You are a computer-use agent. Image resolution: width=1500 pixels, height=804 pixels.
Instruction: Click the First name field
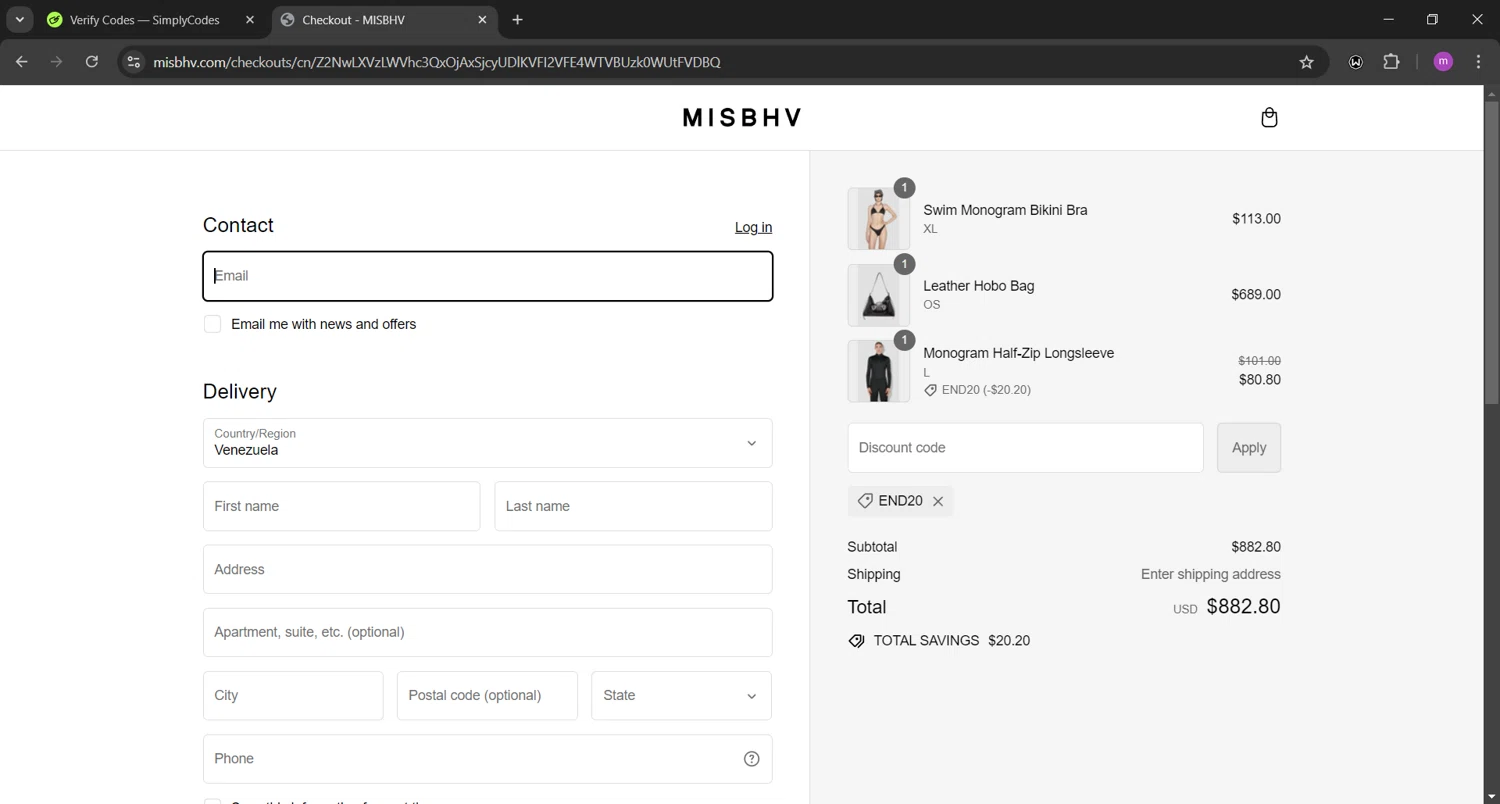click(x=341, y=507)
